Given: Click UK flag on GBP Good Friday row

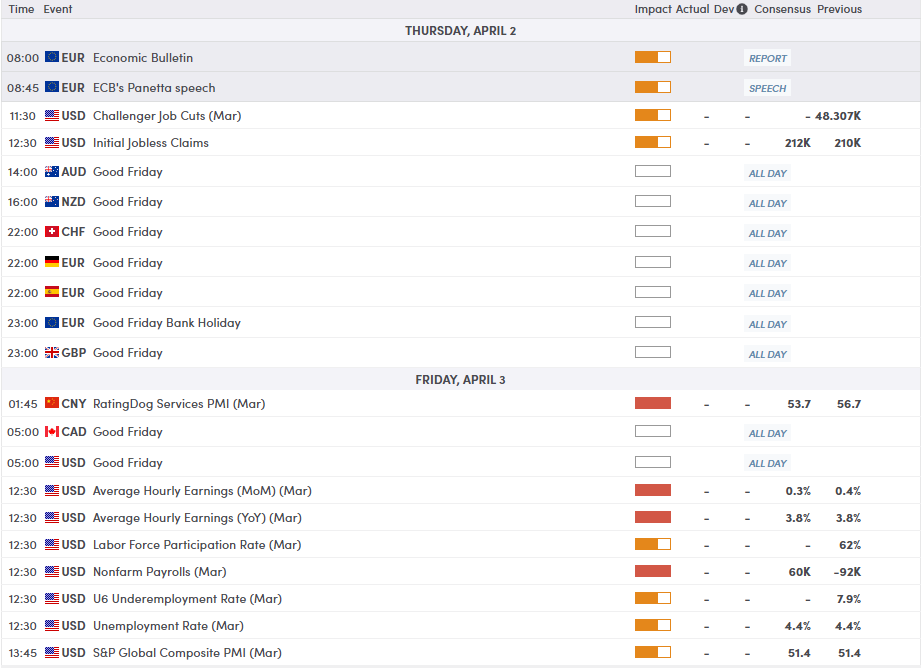Looking at the screenshot, I should pyautogui.click(x=52, y=353).
